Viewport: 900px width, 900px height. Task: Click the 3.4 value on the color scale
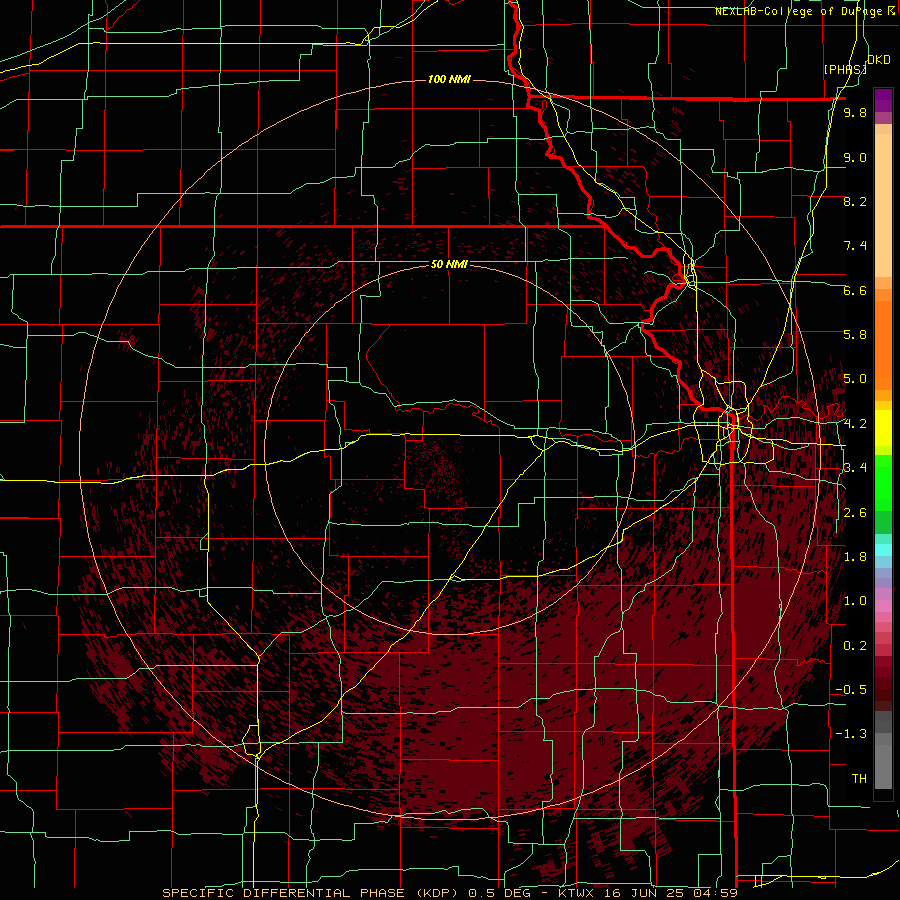pyautogui.click(x=855, y=468)
